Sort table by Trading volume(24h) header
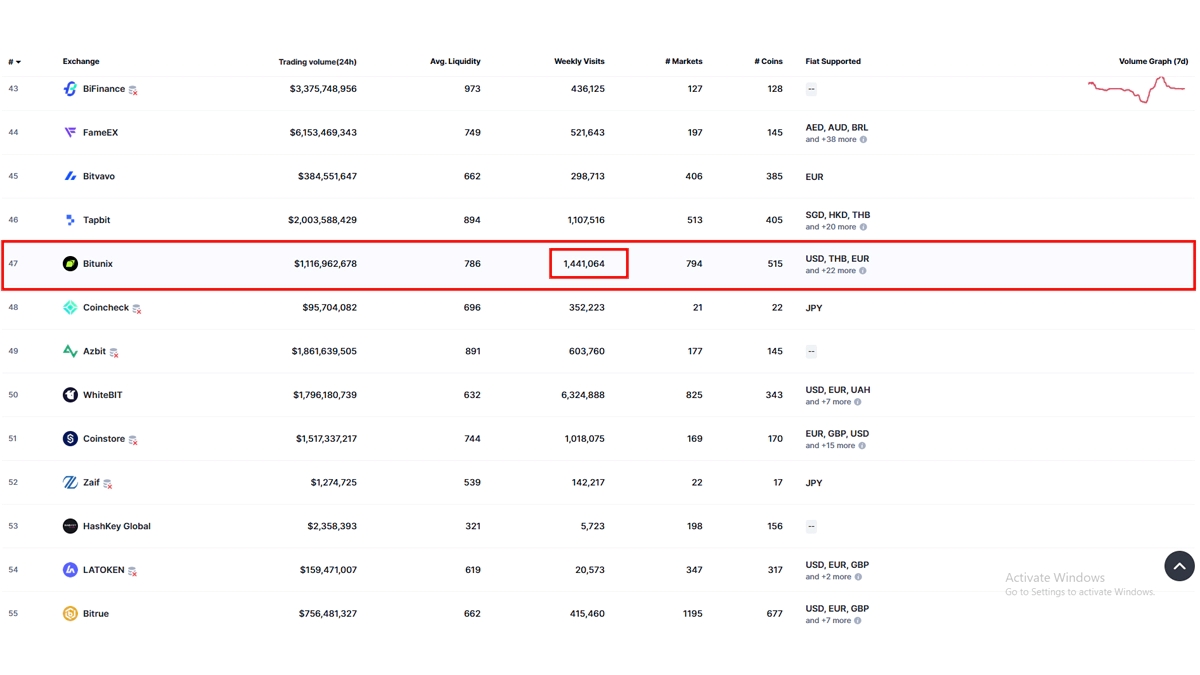1200x675 pixels. (317, 62)
